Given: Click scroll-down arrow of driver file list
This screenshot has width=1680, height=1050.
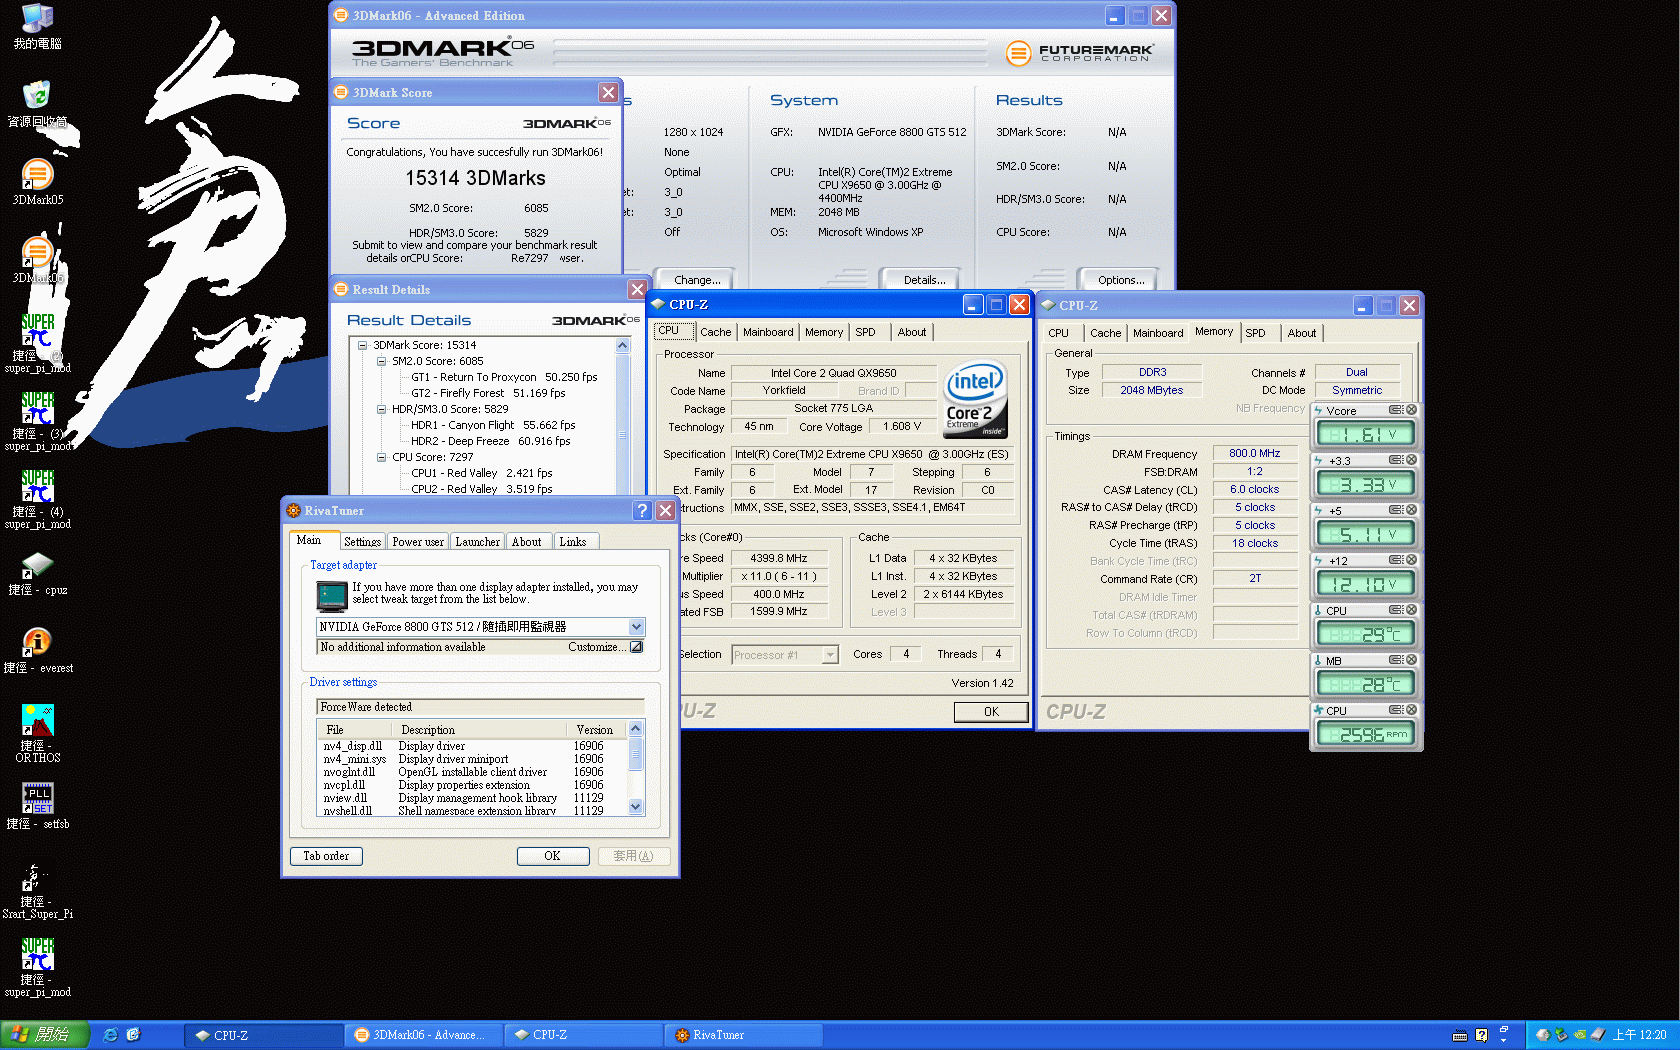Looking at the screenshot, I should click(635, 806).
